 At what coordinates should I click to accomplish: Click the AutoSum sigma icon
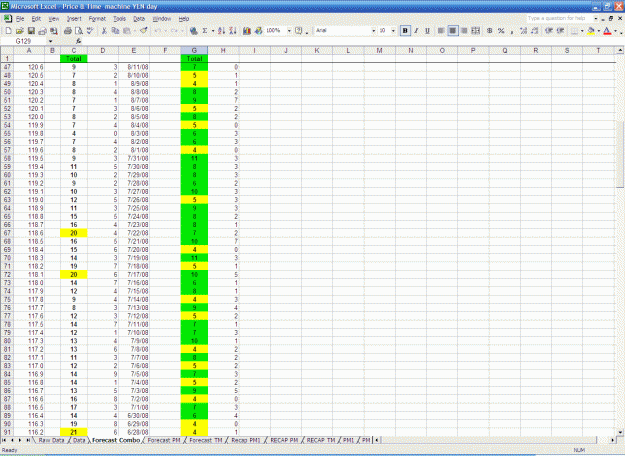point(204,31)
